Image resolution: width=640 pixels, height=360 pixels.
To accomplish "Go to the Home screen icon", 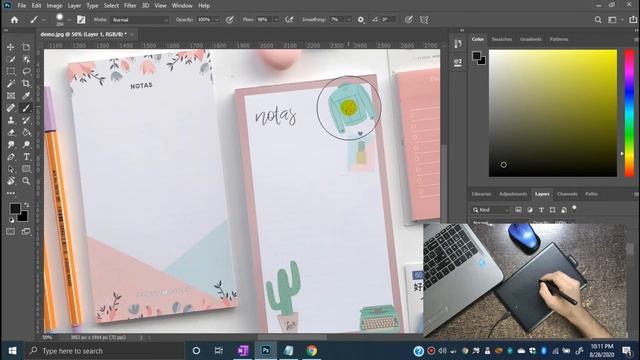I will (x=14, y=20).
